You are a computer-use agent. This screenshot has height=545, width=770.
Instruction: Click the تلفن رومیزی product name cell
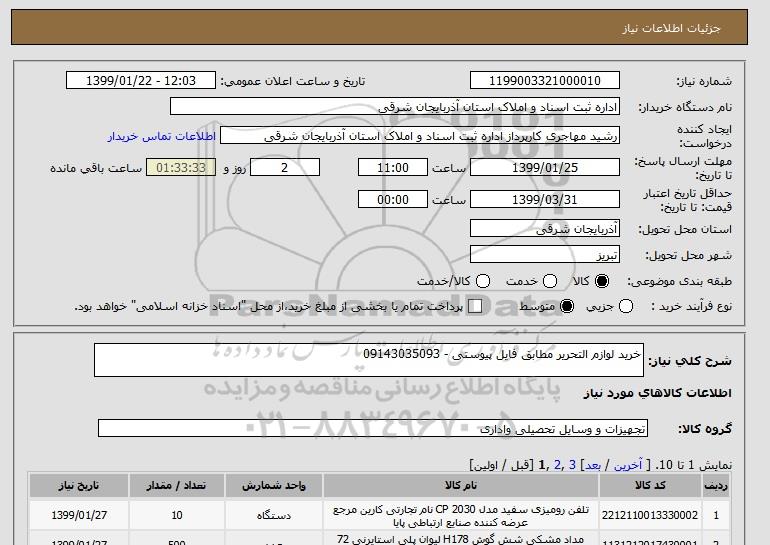tap(461, 516)
